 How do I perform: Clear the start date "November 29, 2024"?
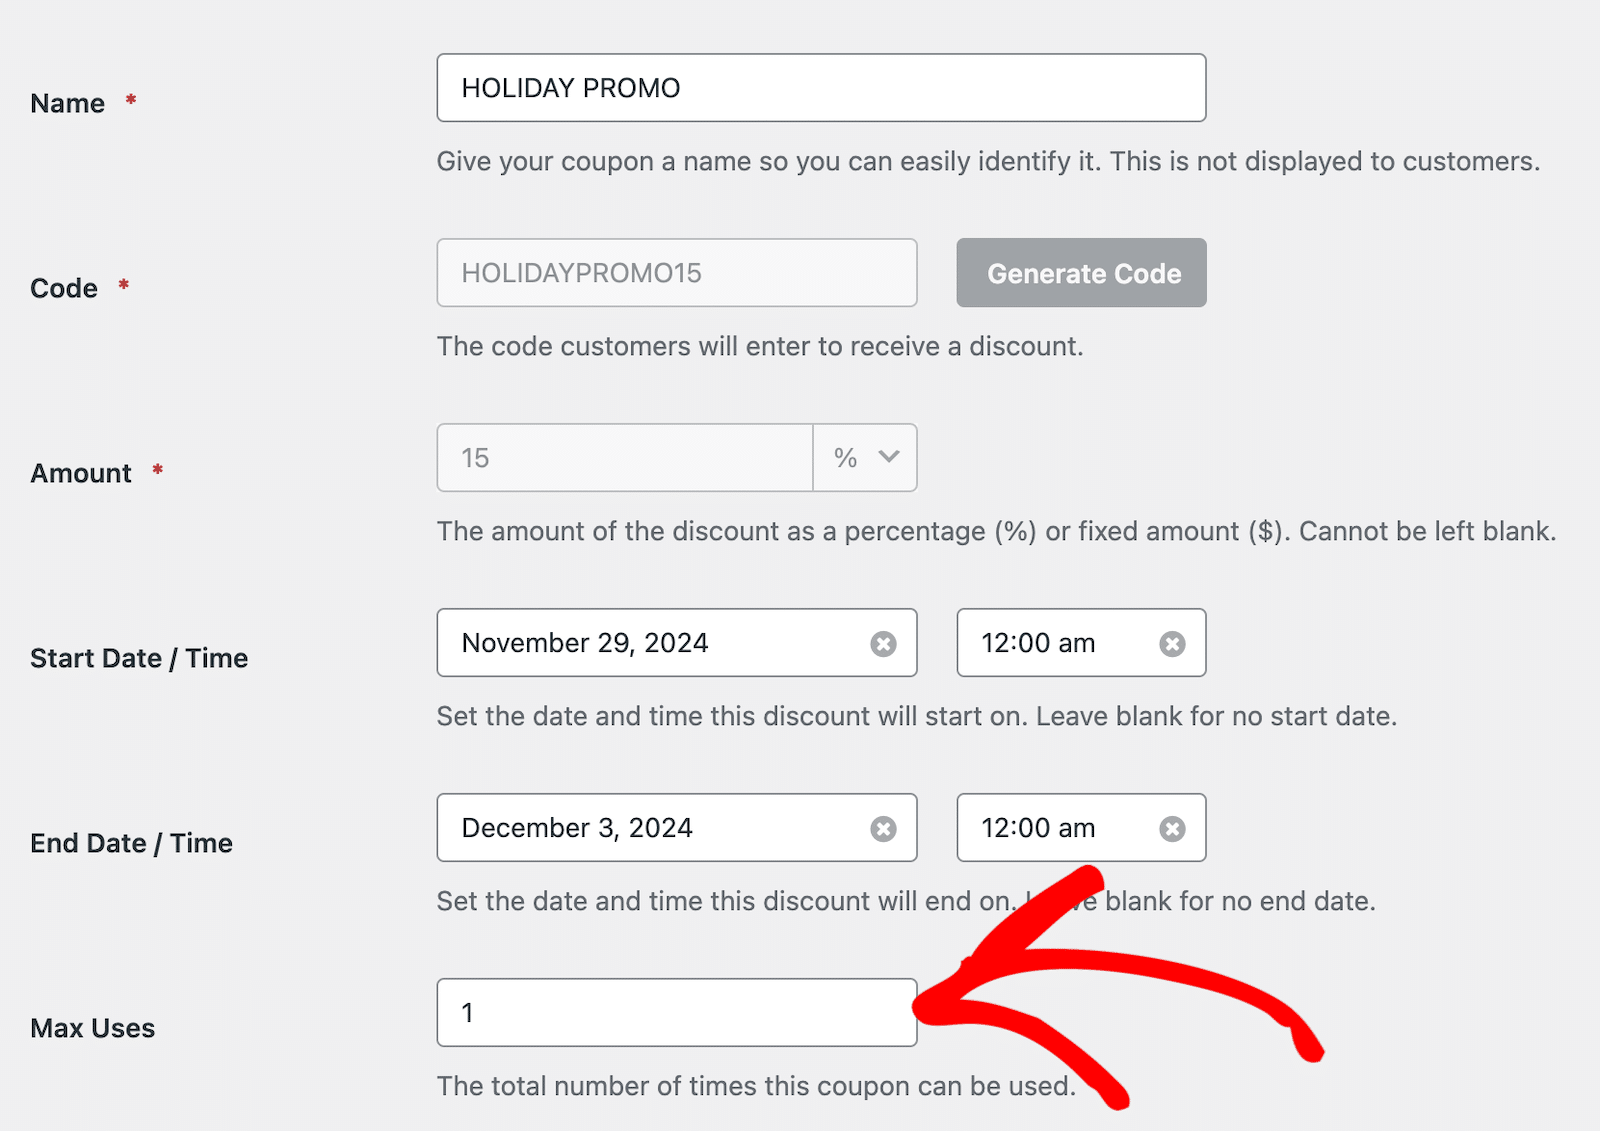(x=881, y=643)
